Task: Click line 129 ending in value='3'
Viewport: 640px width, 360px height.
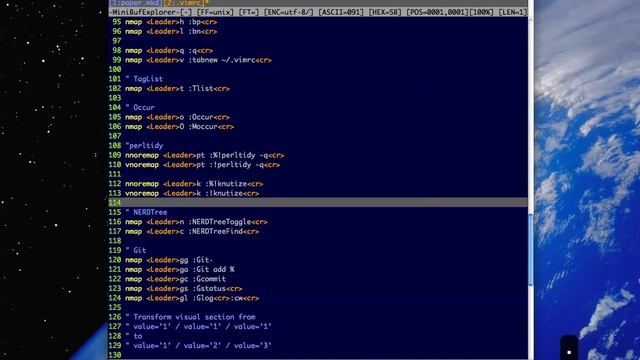Action: 198,346
